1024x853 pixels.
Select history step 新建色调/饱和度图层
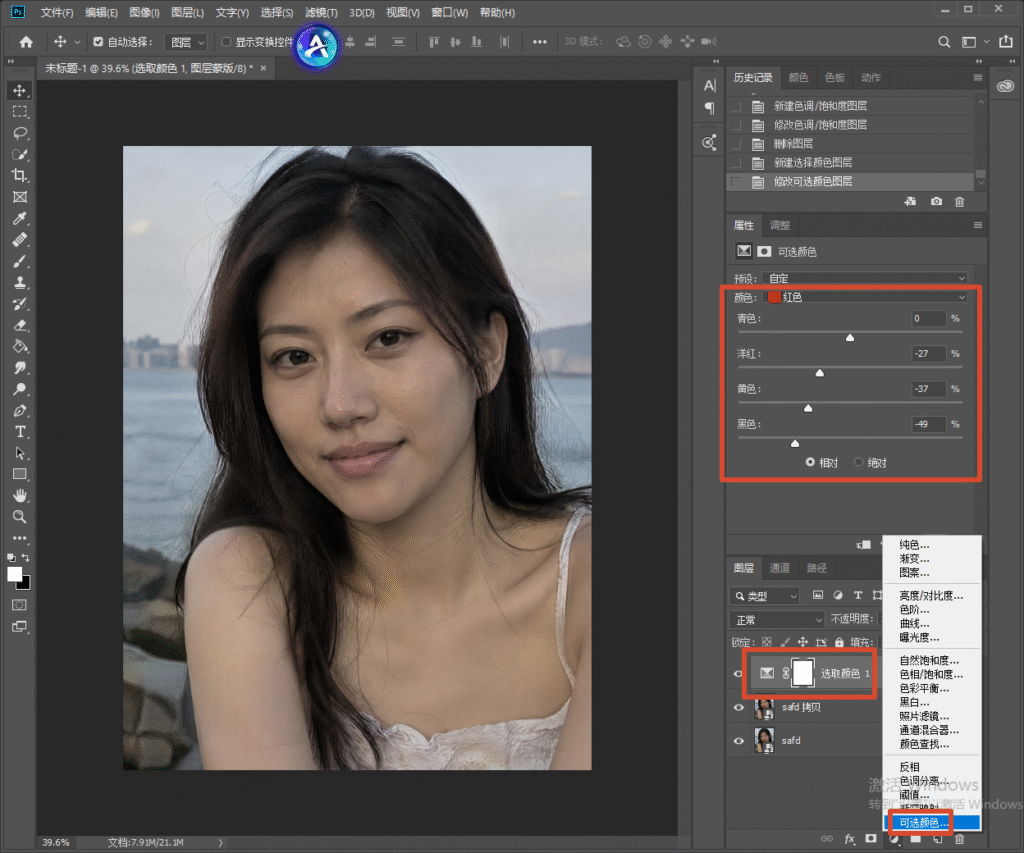pyautogui.click(x=850, y=106)
